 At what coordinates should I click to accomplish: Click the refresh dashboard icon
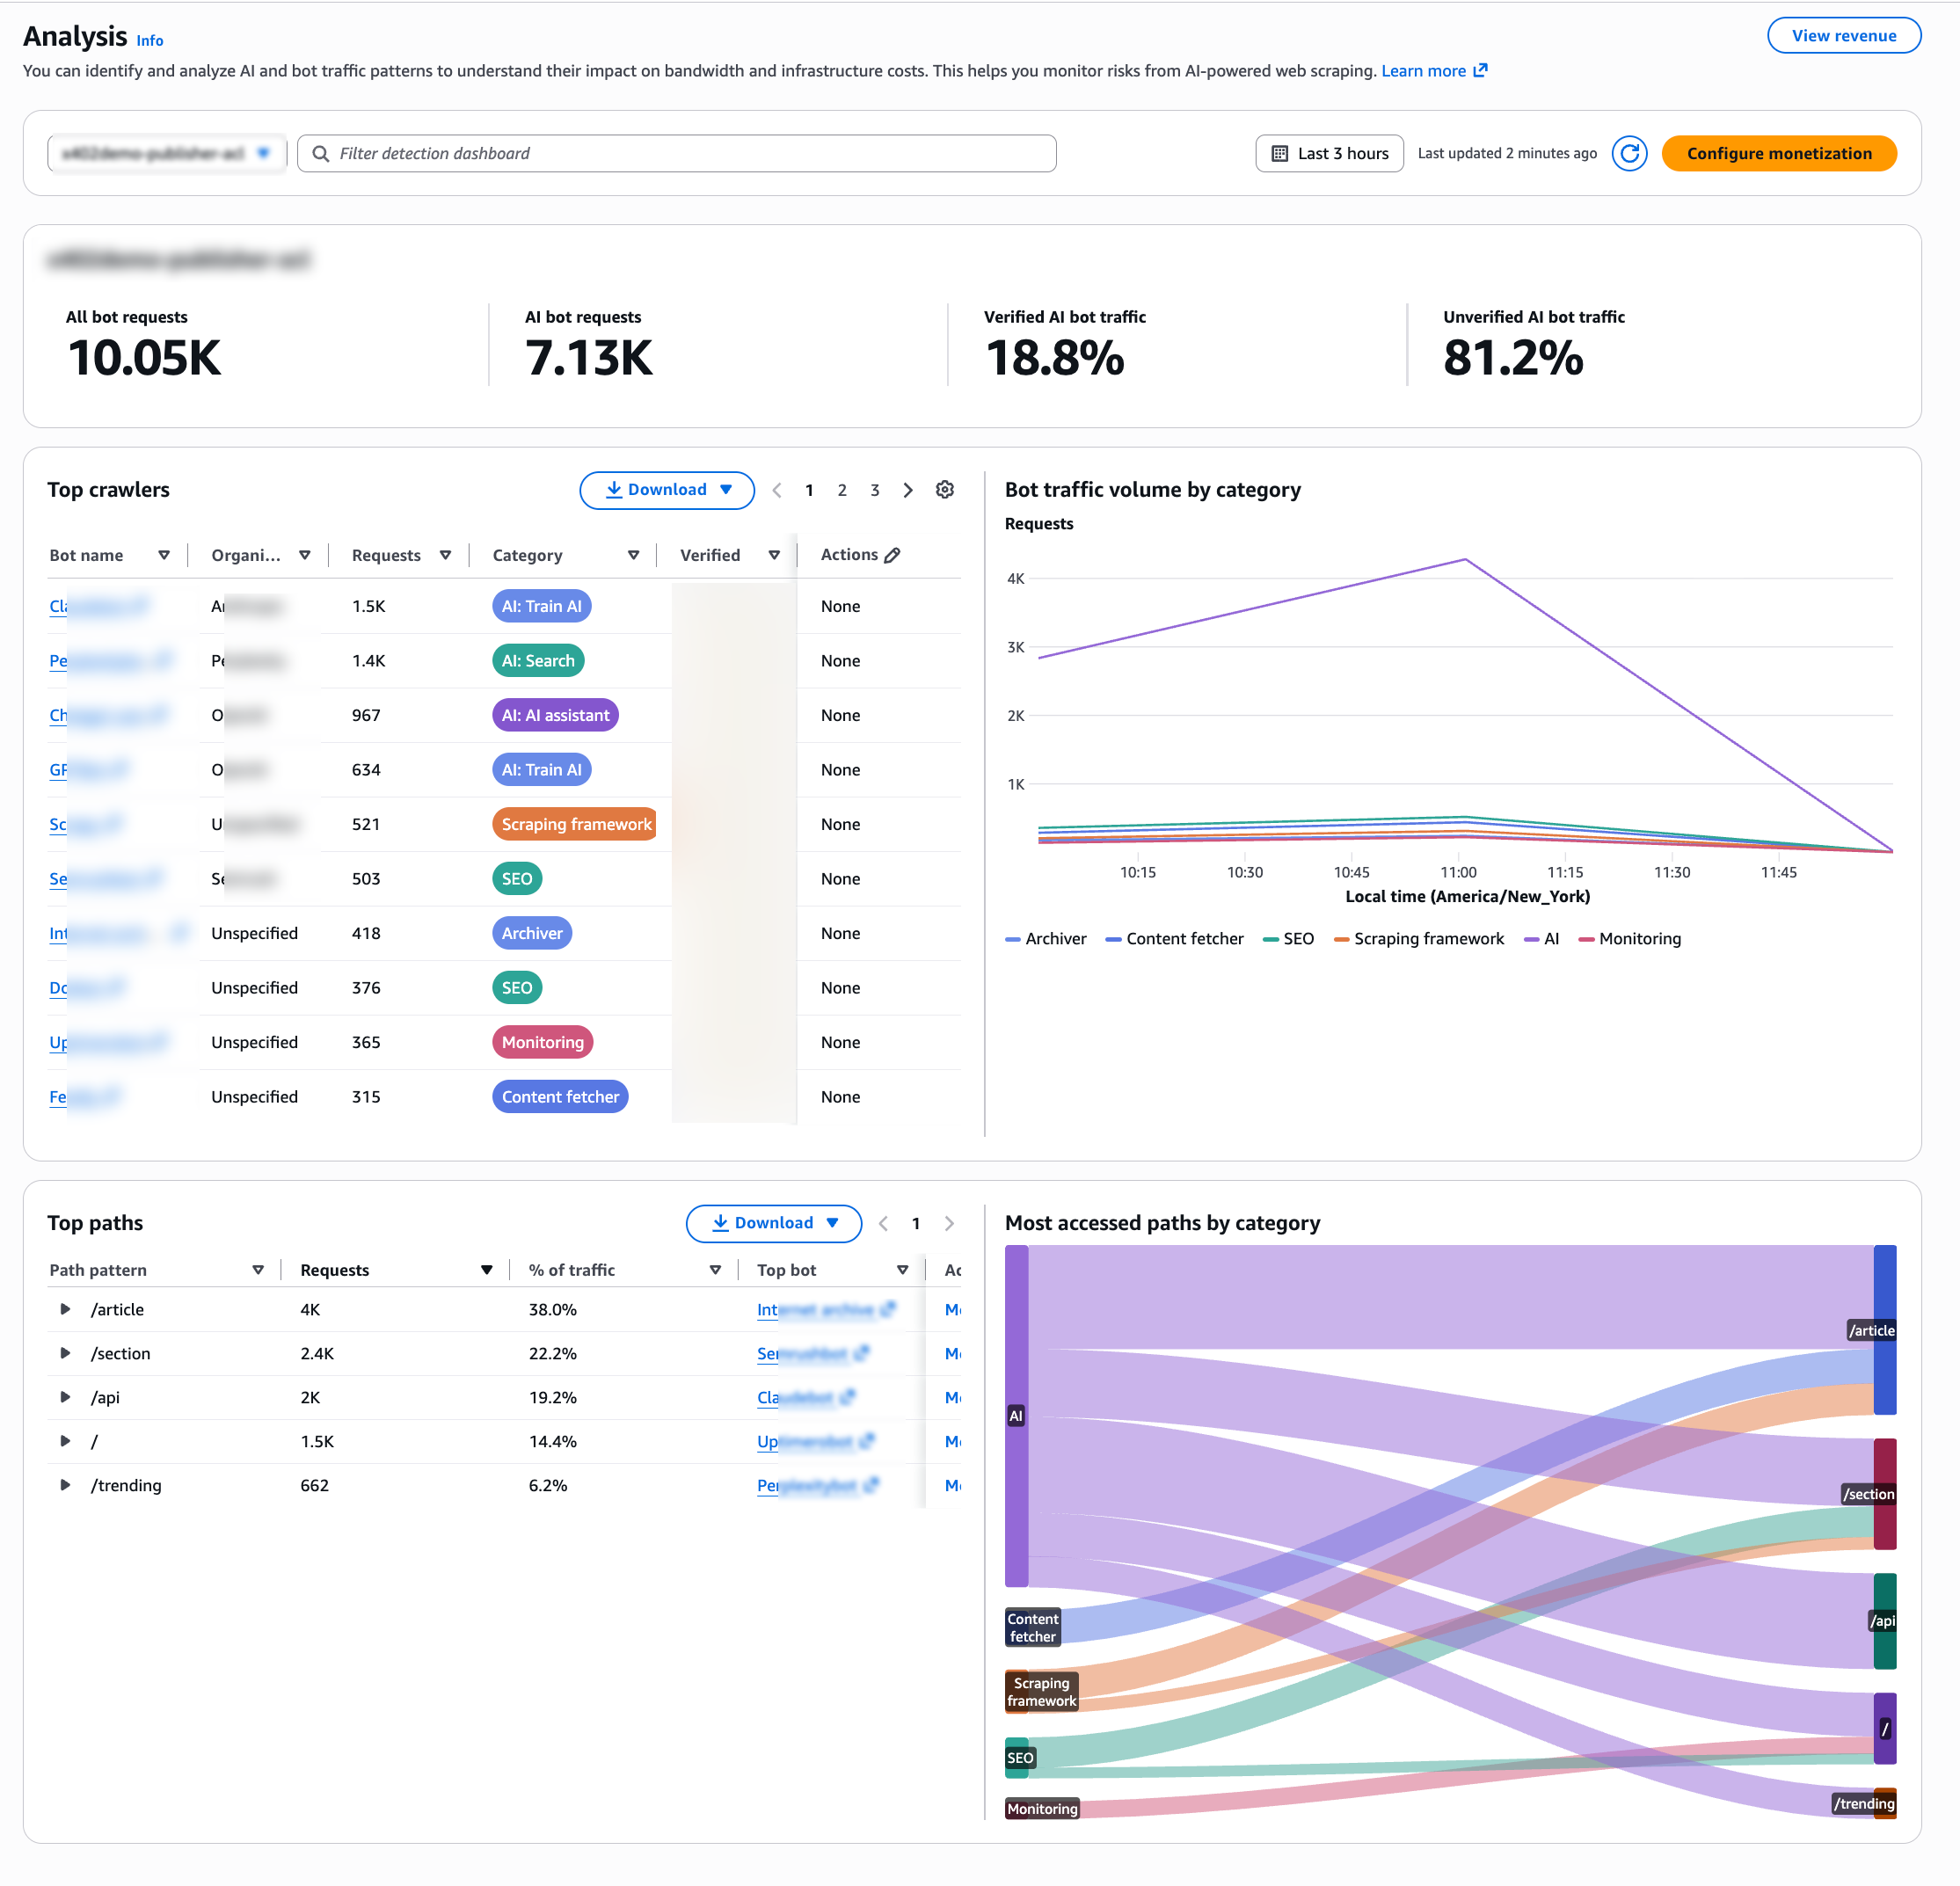coord(1629,154)
